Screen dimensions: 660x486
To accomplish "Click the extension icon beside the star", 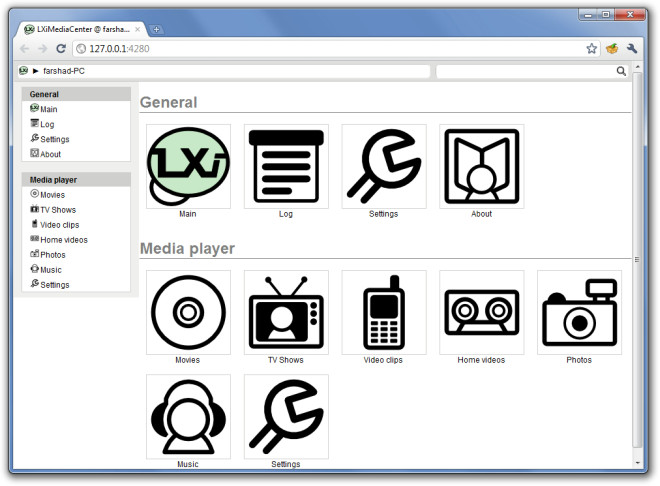I will (x=612, y=48).
